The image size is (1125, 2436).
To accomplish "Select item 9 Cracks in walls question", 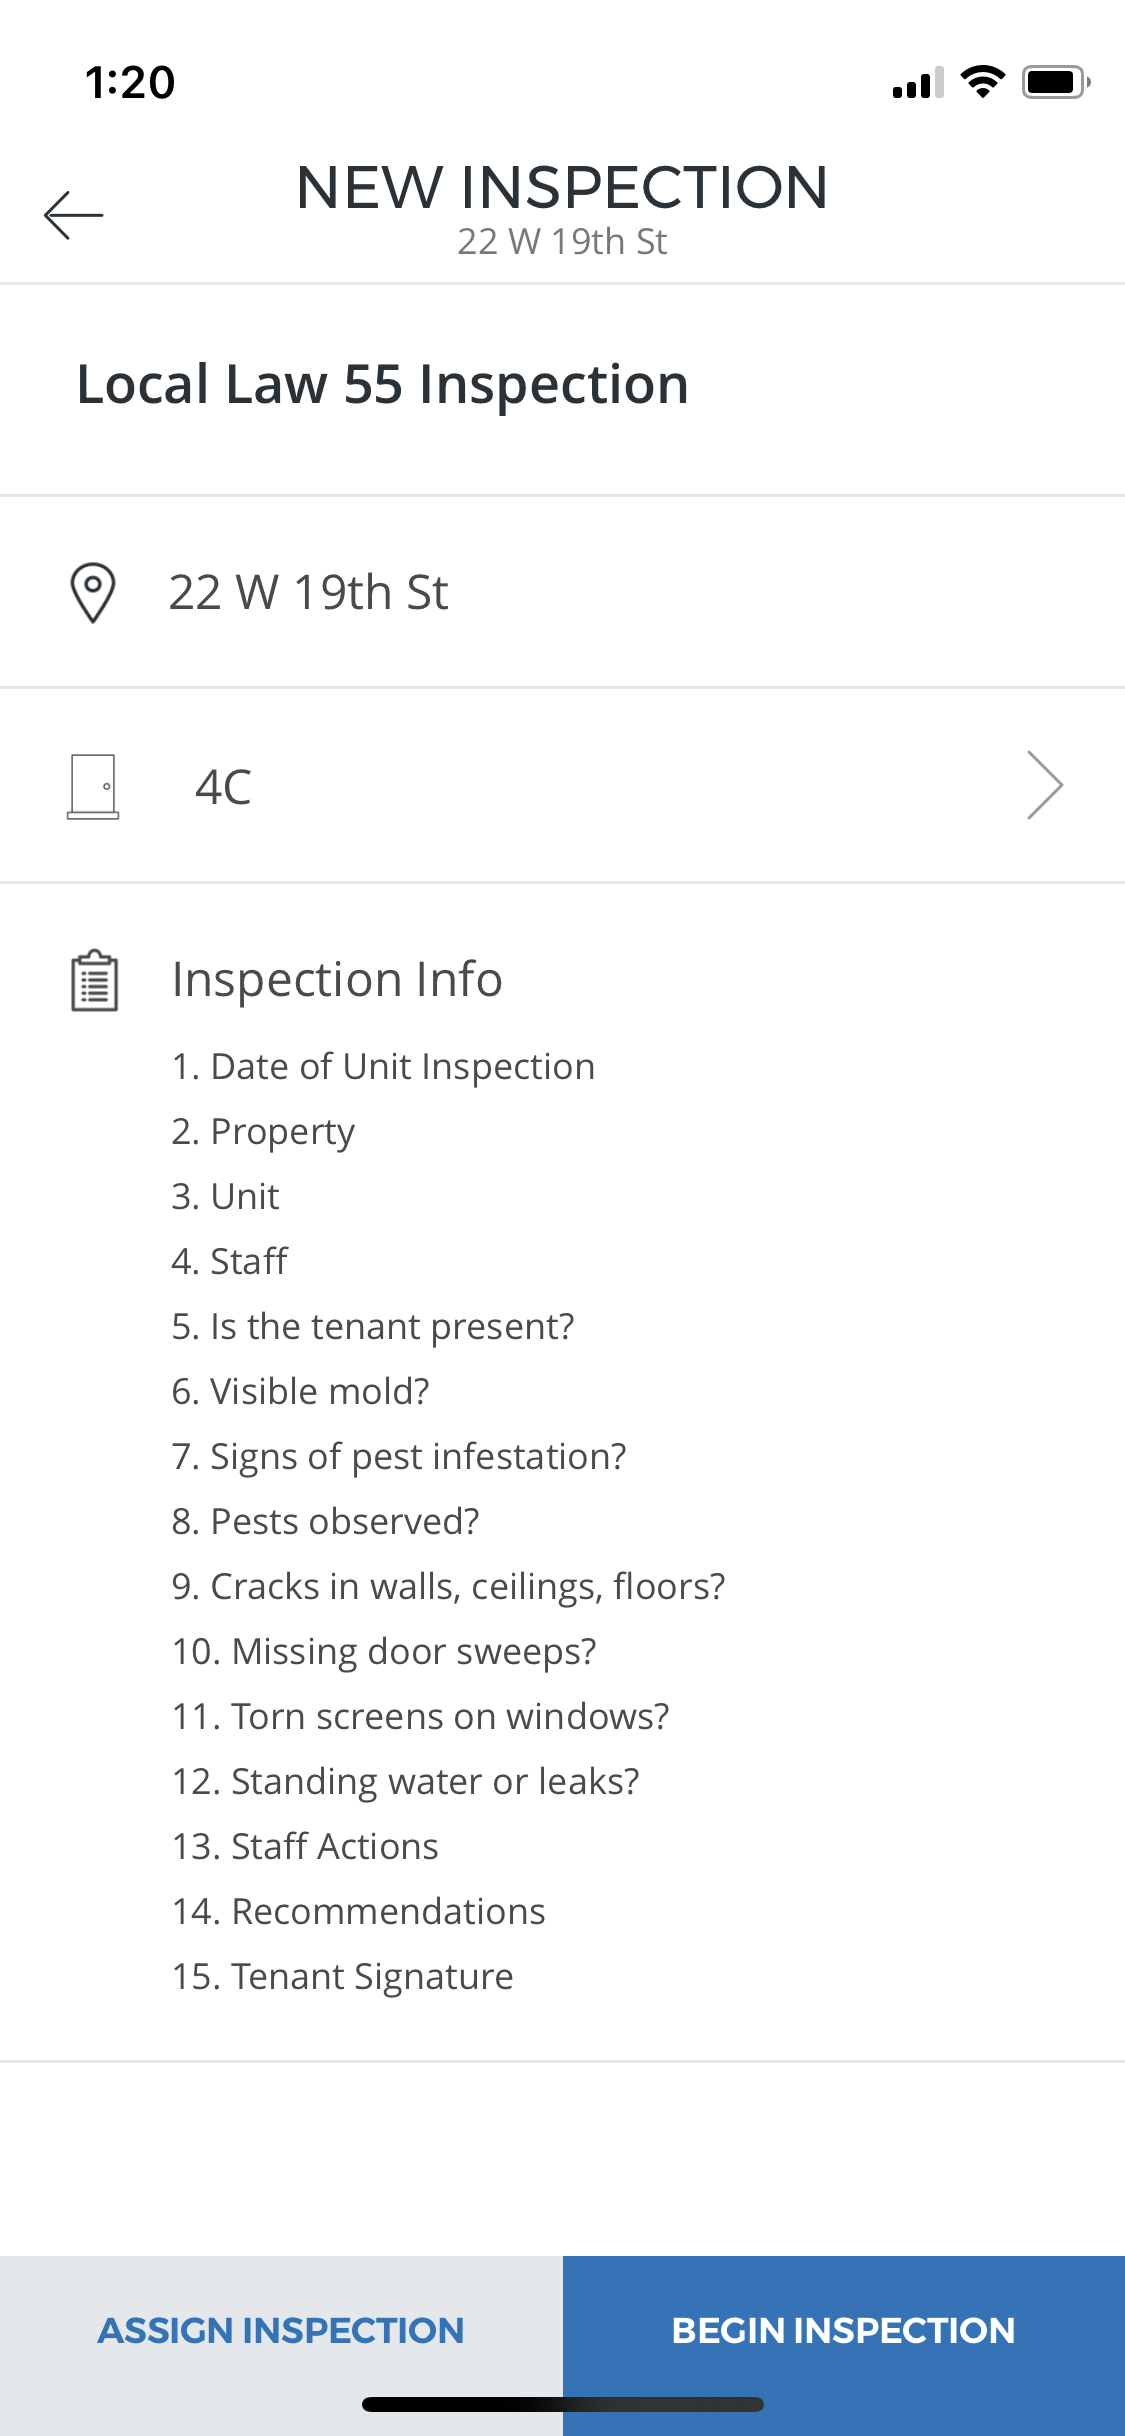I will point(448,1587).
